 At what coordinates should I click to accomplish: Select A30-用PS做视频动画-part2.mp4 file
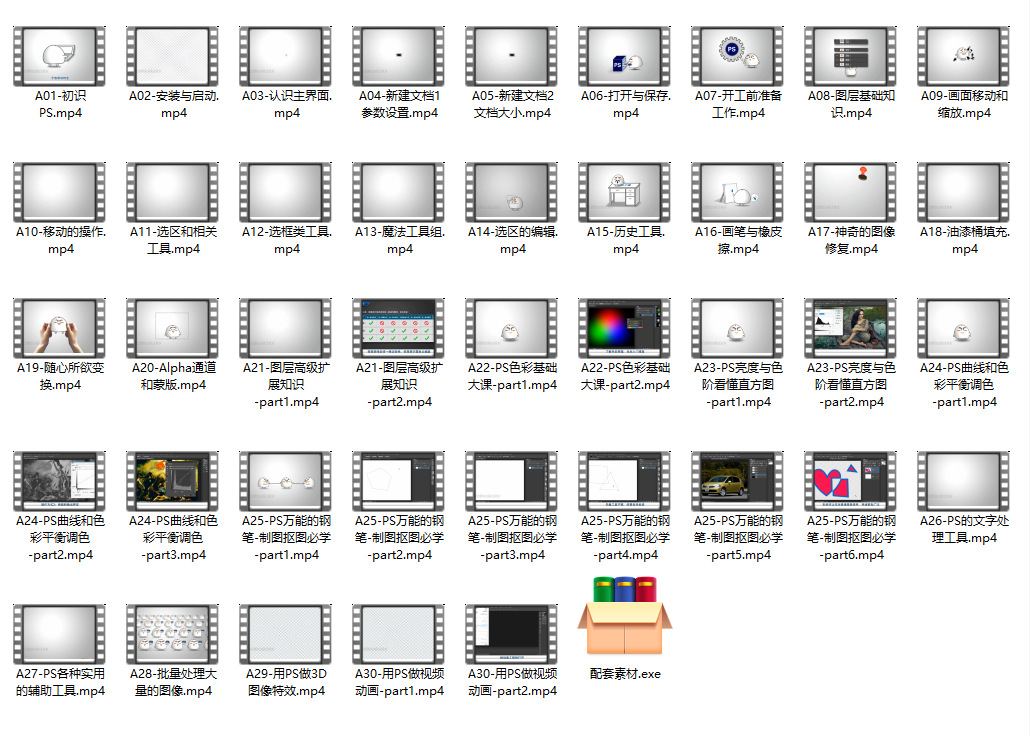click(x=512, y=634)
